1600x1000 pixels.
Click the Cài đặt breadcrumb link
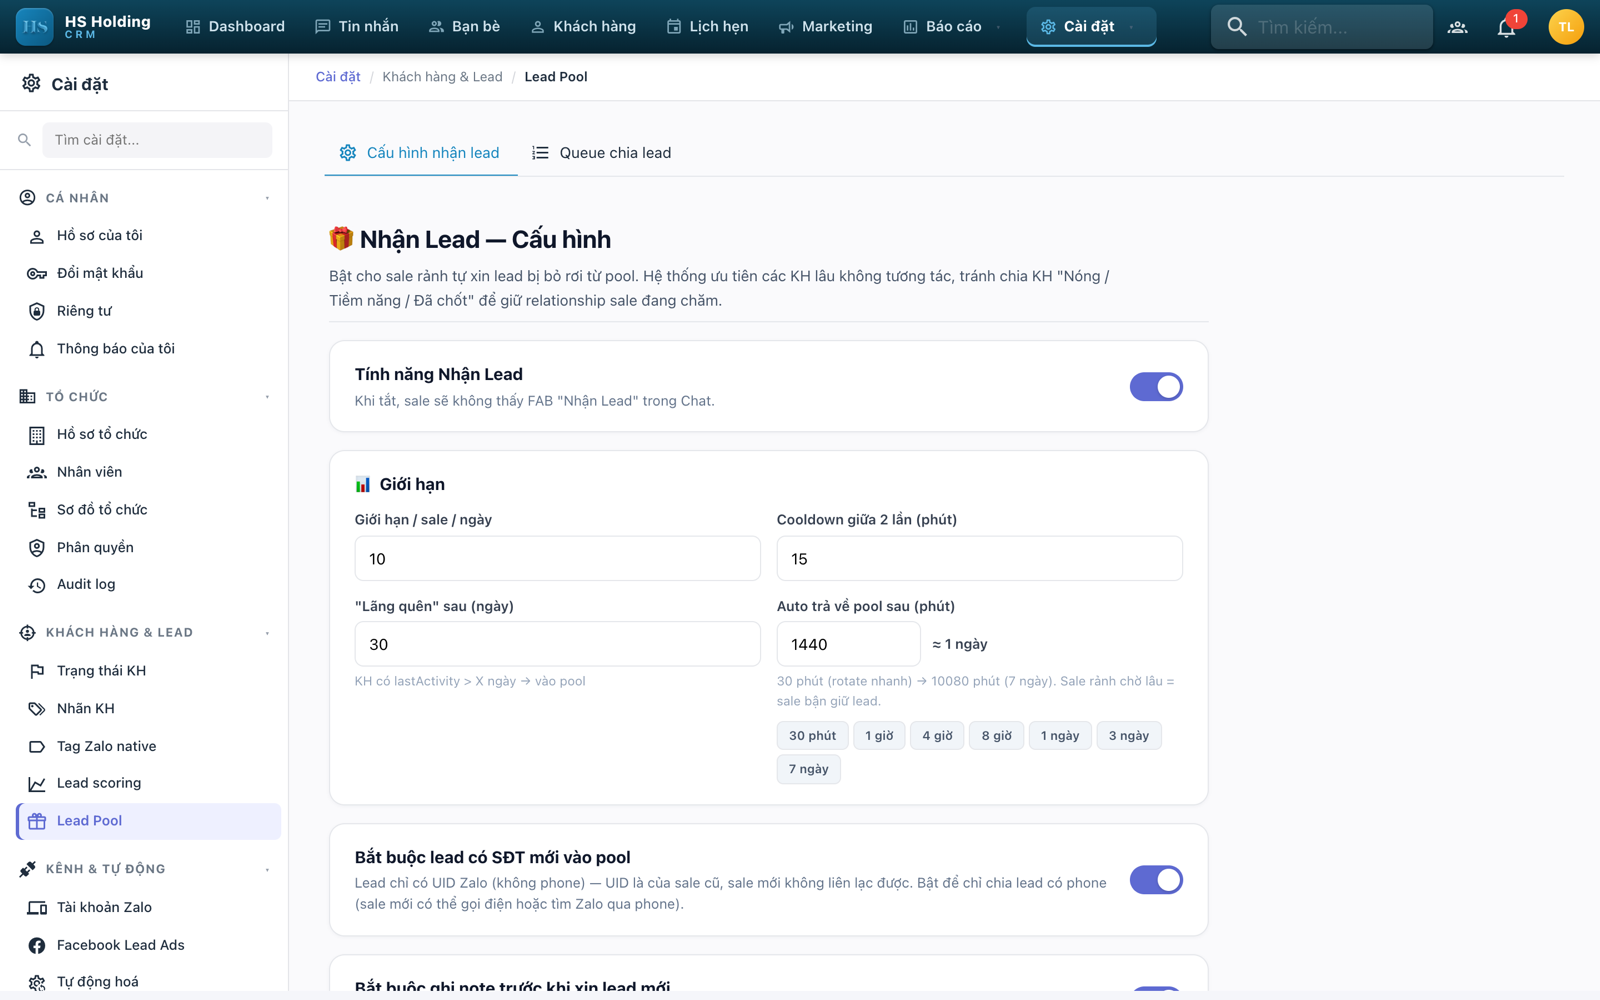pyautogui.click(x=338, y=77)
